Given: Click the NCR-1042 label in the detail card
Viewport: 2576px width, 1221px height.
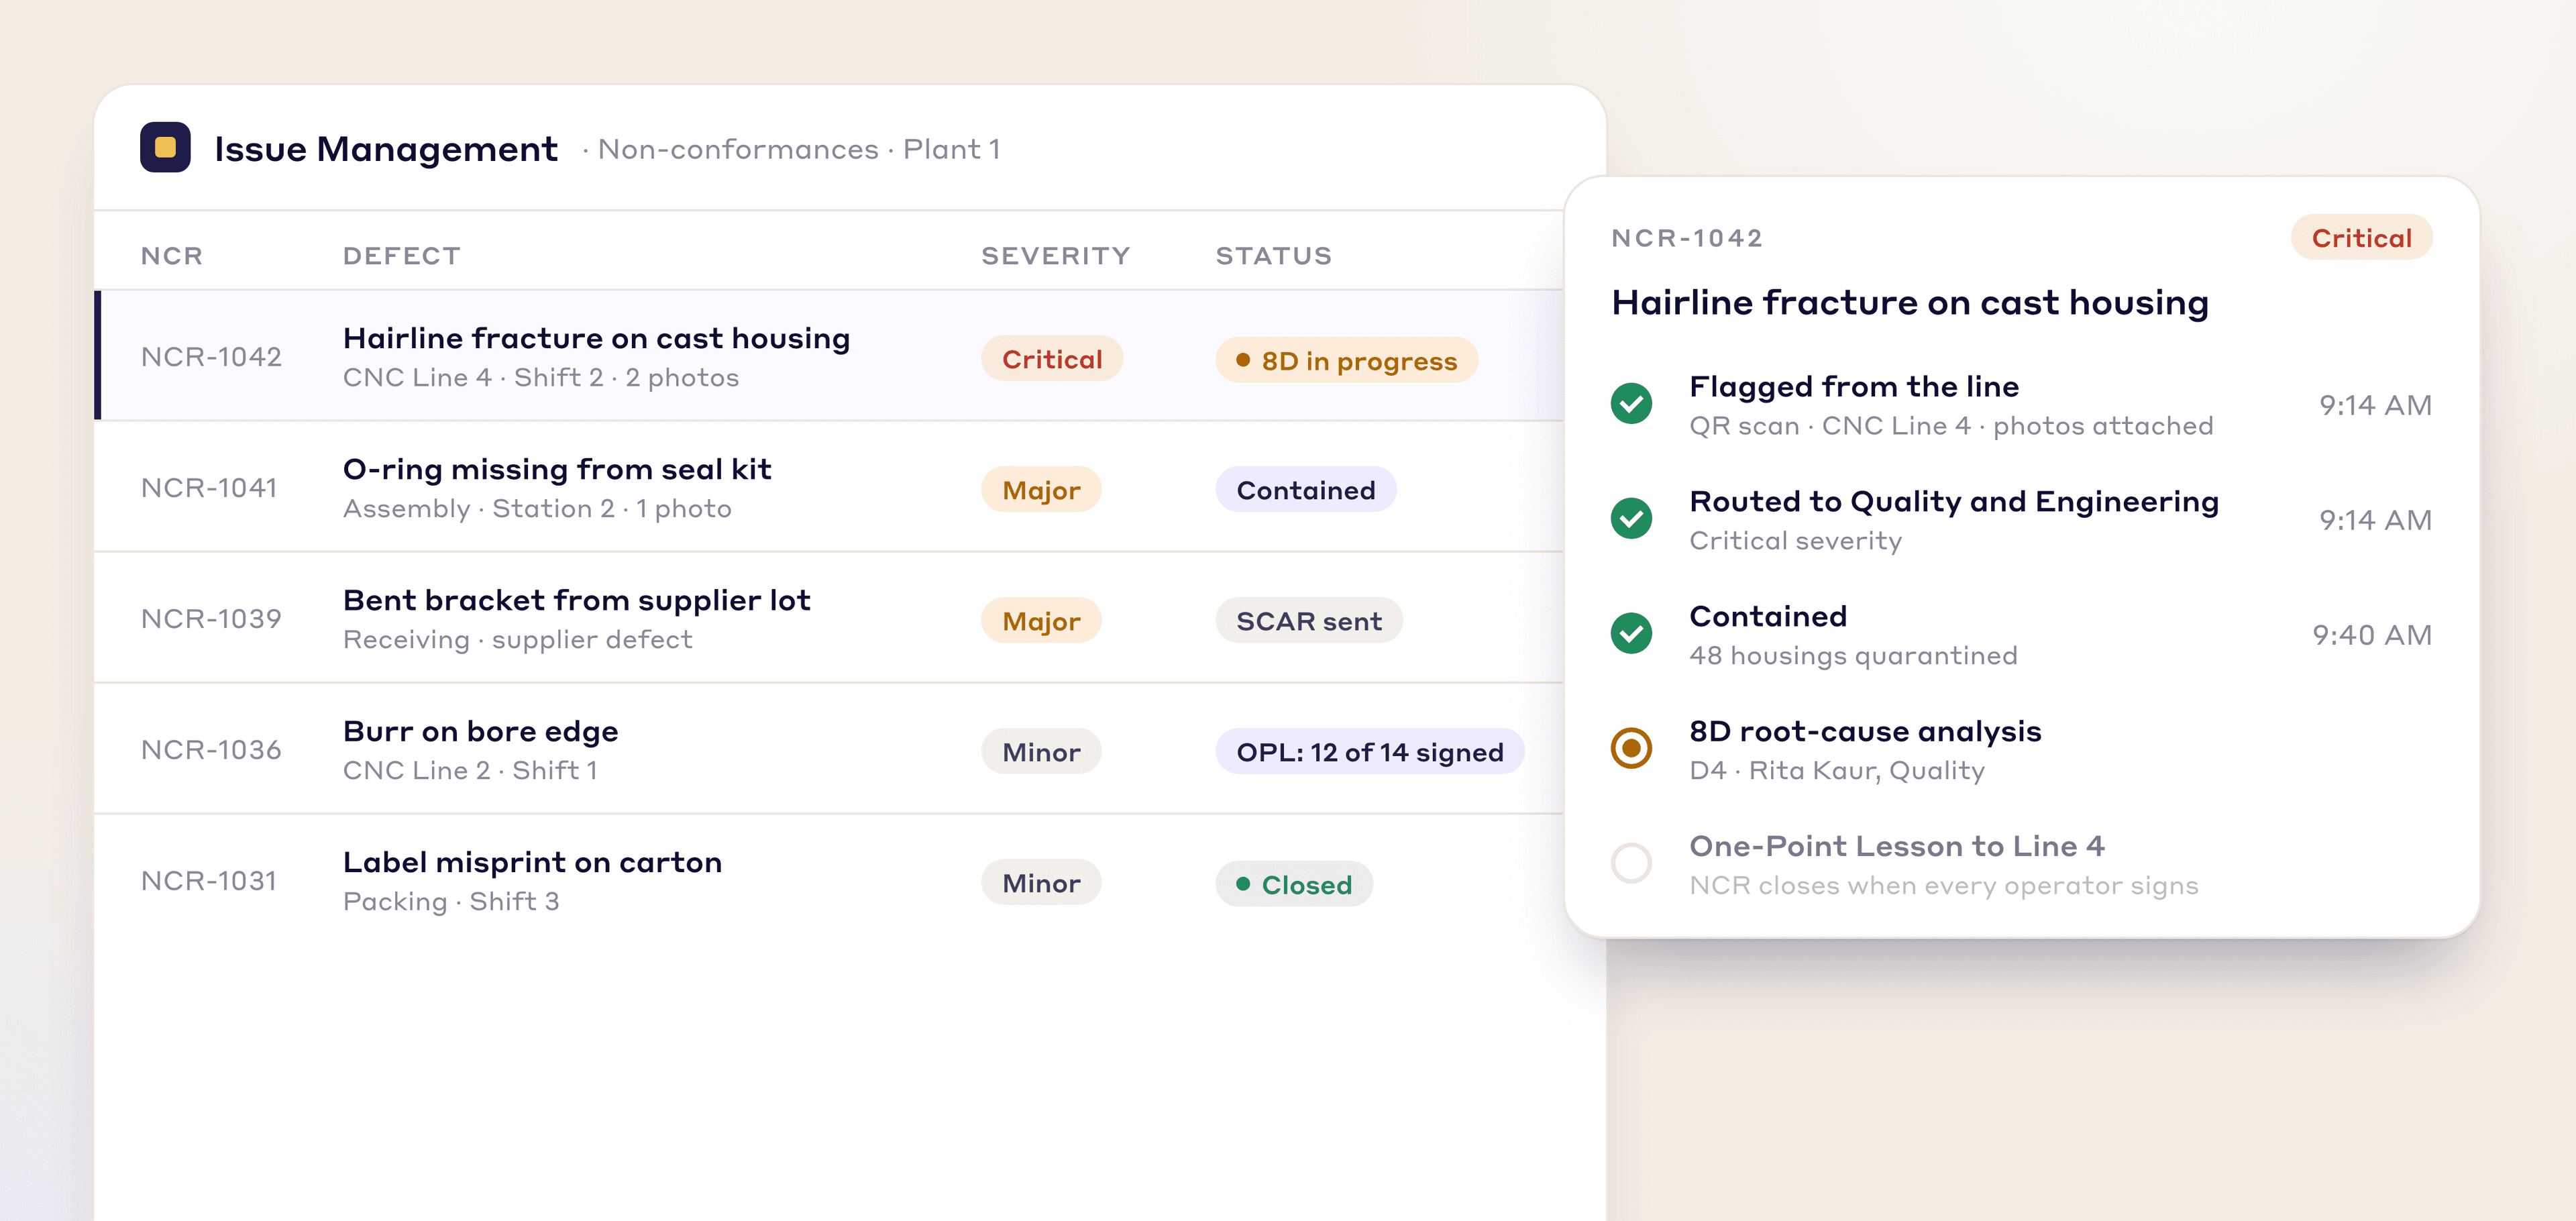Looking at the screenshot, I should [x=1687, y=238].
